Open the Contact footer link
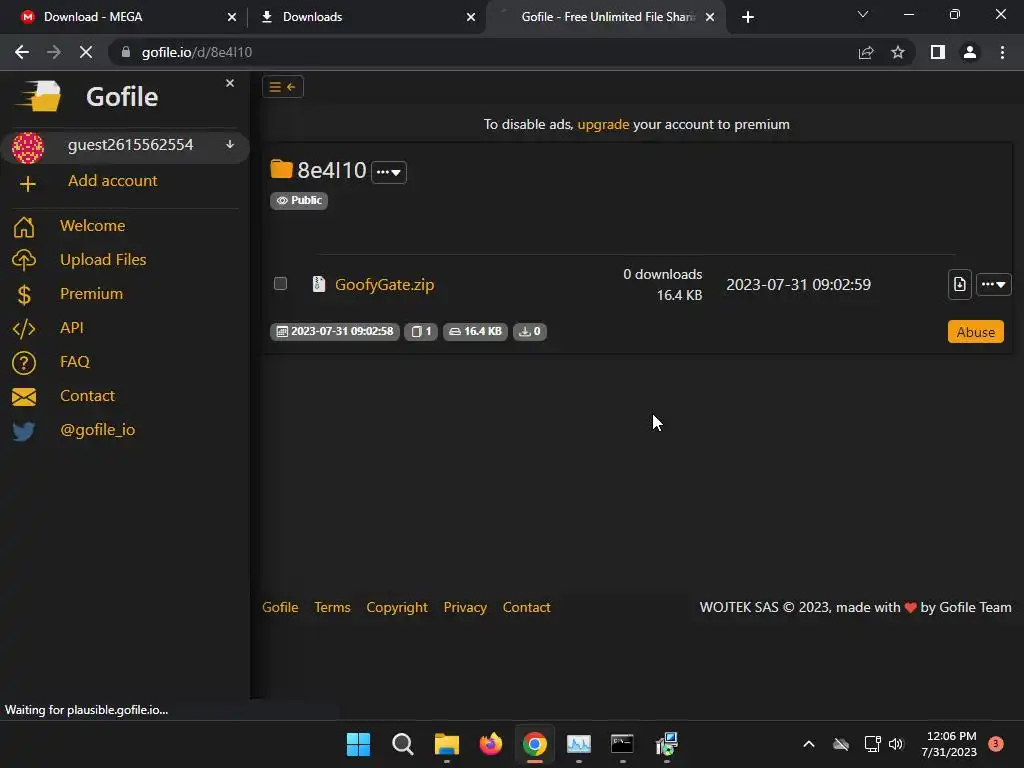Image resolution: width=1024 pixels, height=768 pixels. 526,607
